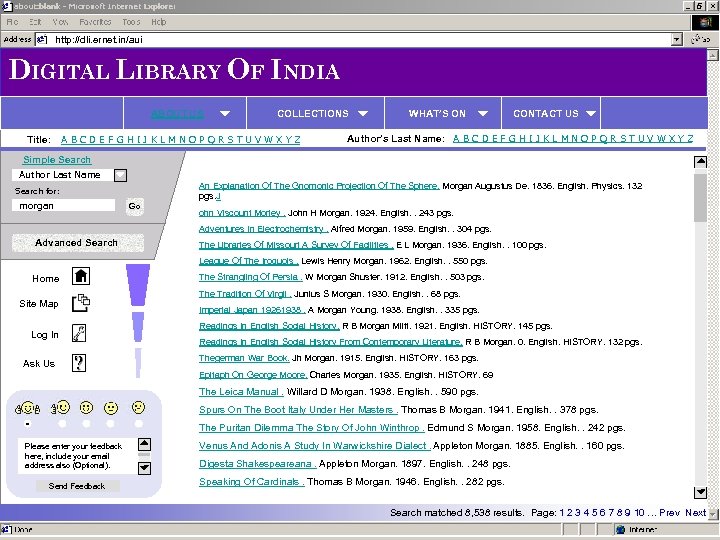Click the second happy smiley face icon

[61, 407]
